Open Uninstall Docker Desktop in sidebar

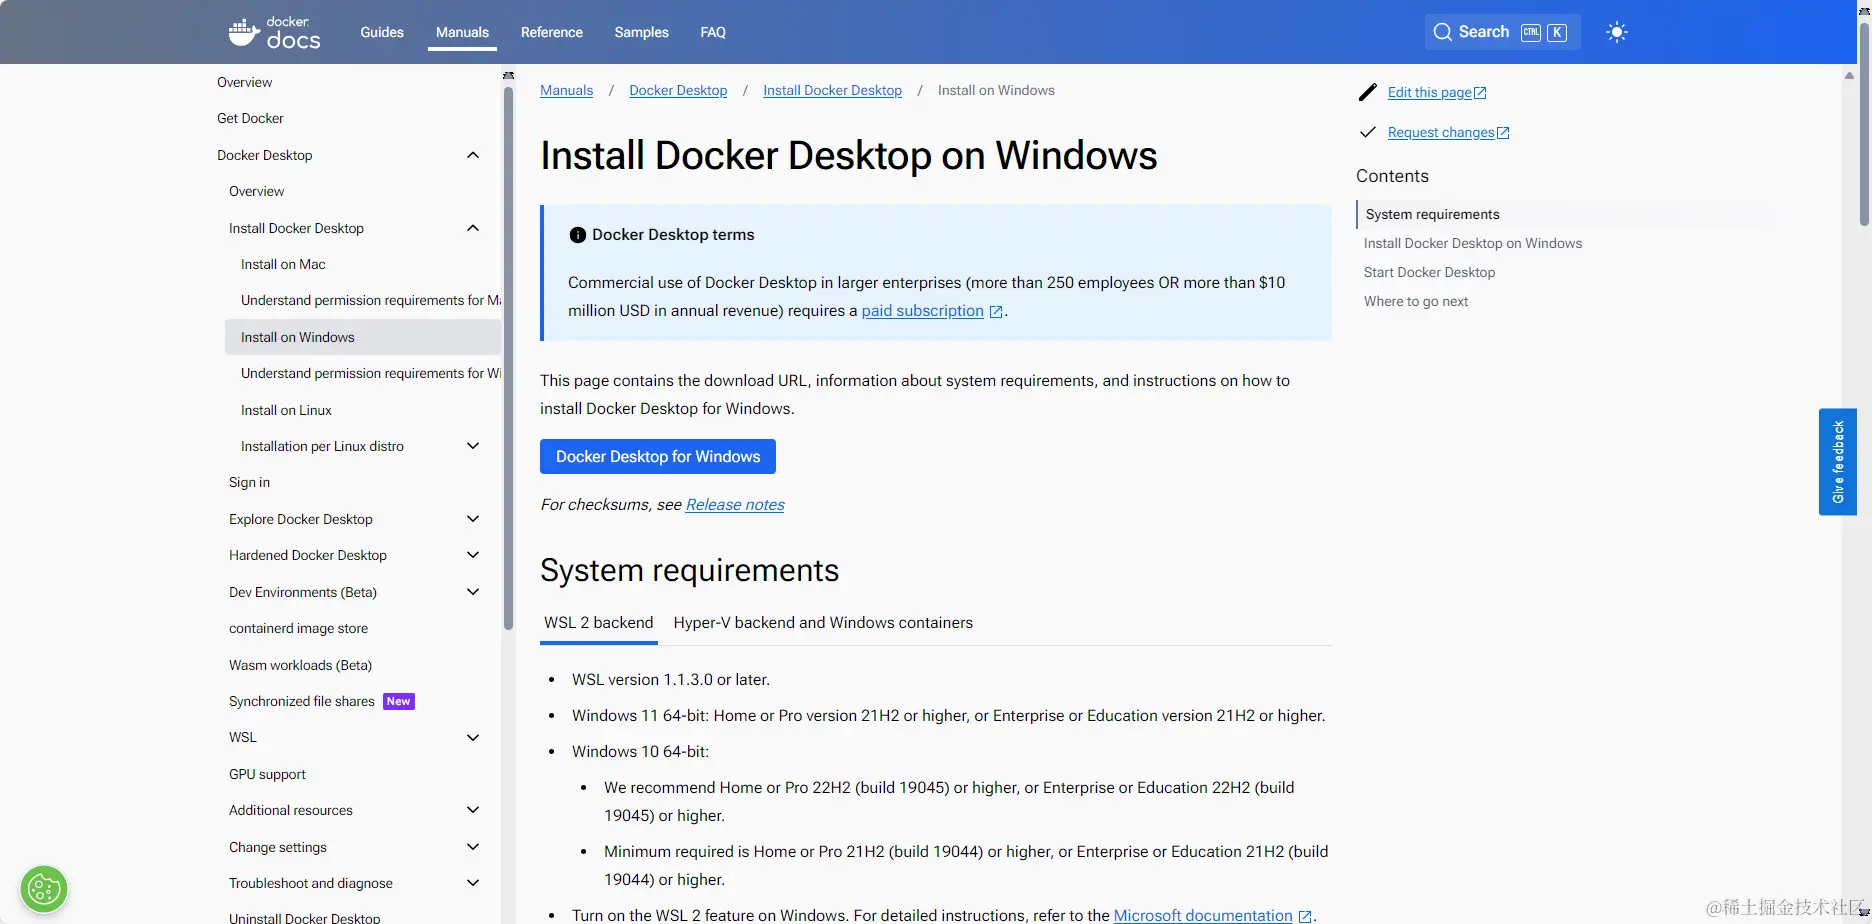[304, 918]
